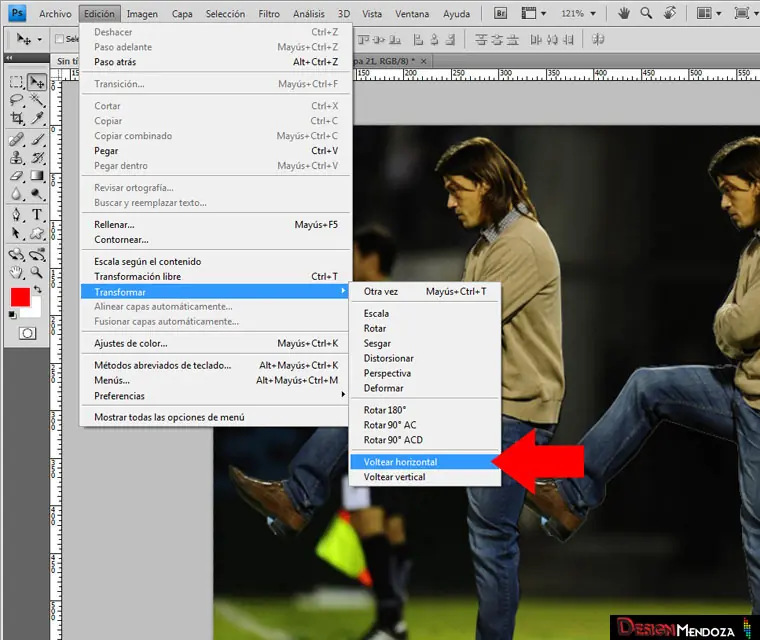Select the Horizontal Type tool
Image resolution: width=760 pixels, height=640 pixels.
[37, 215]
